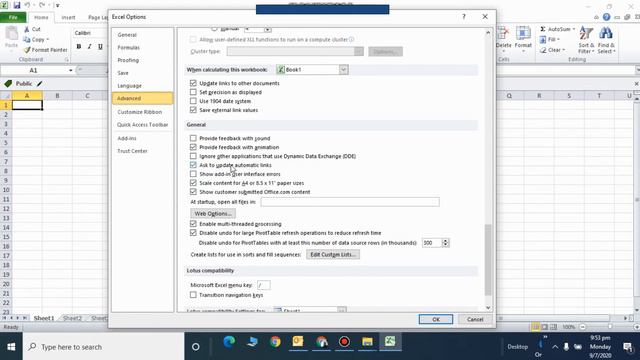640x360 pixels.
Task: Open Find & Select binoculars icon
Action: click(606, 33)
